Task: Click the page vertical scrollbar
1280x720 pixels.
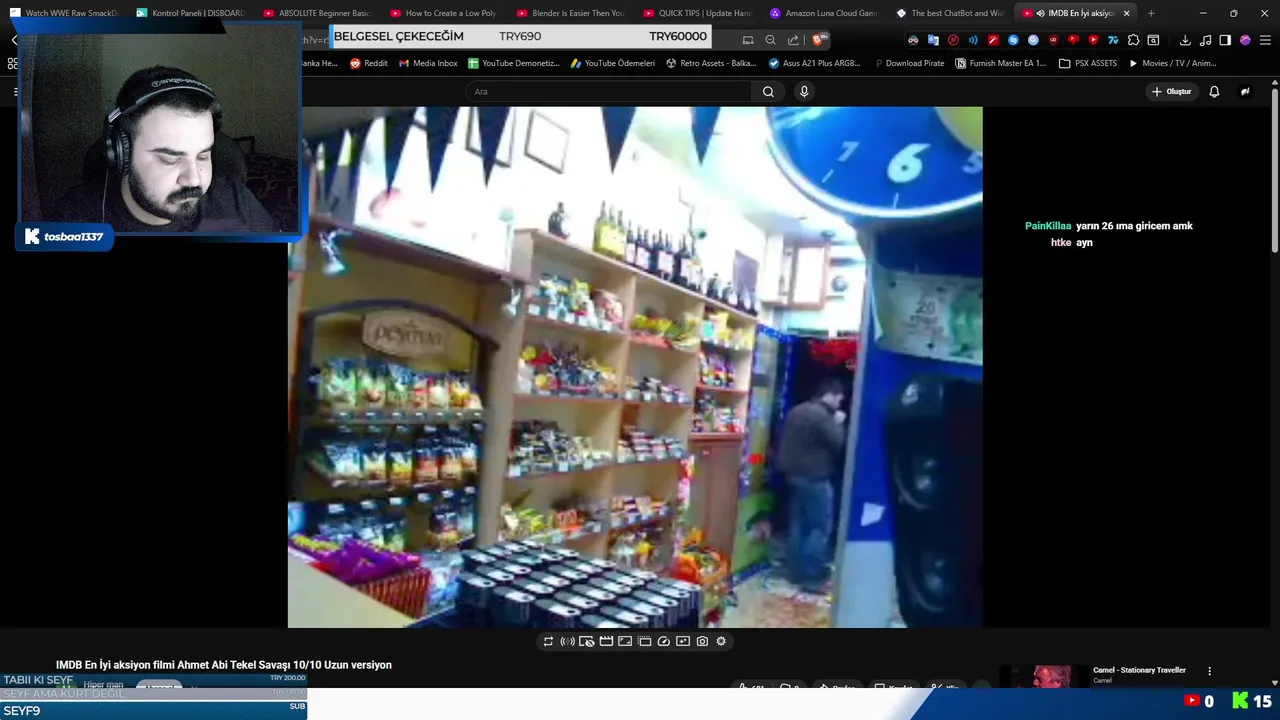Action: click(1274, 170)
